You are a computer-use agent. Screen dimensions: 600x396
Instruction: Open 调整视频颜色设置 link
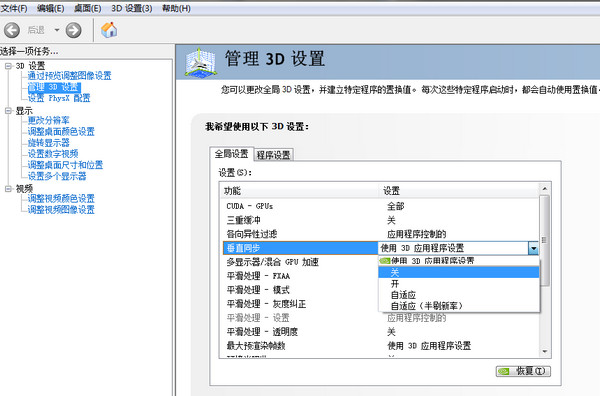coord(61,199)
